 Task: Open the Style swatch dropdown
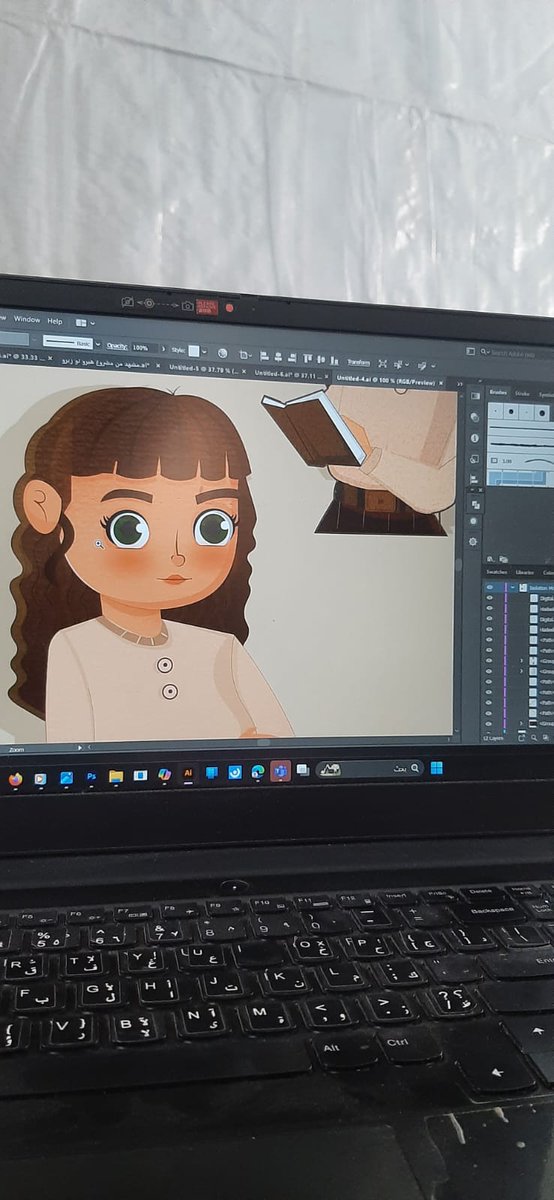(205, 351)
